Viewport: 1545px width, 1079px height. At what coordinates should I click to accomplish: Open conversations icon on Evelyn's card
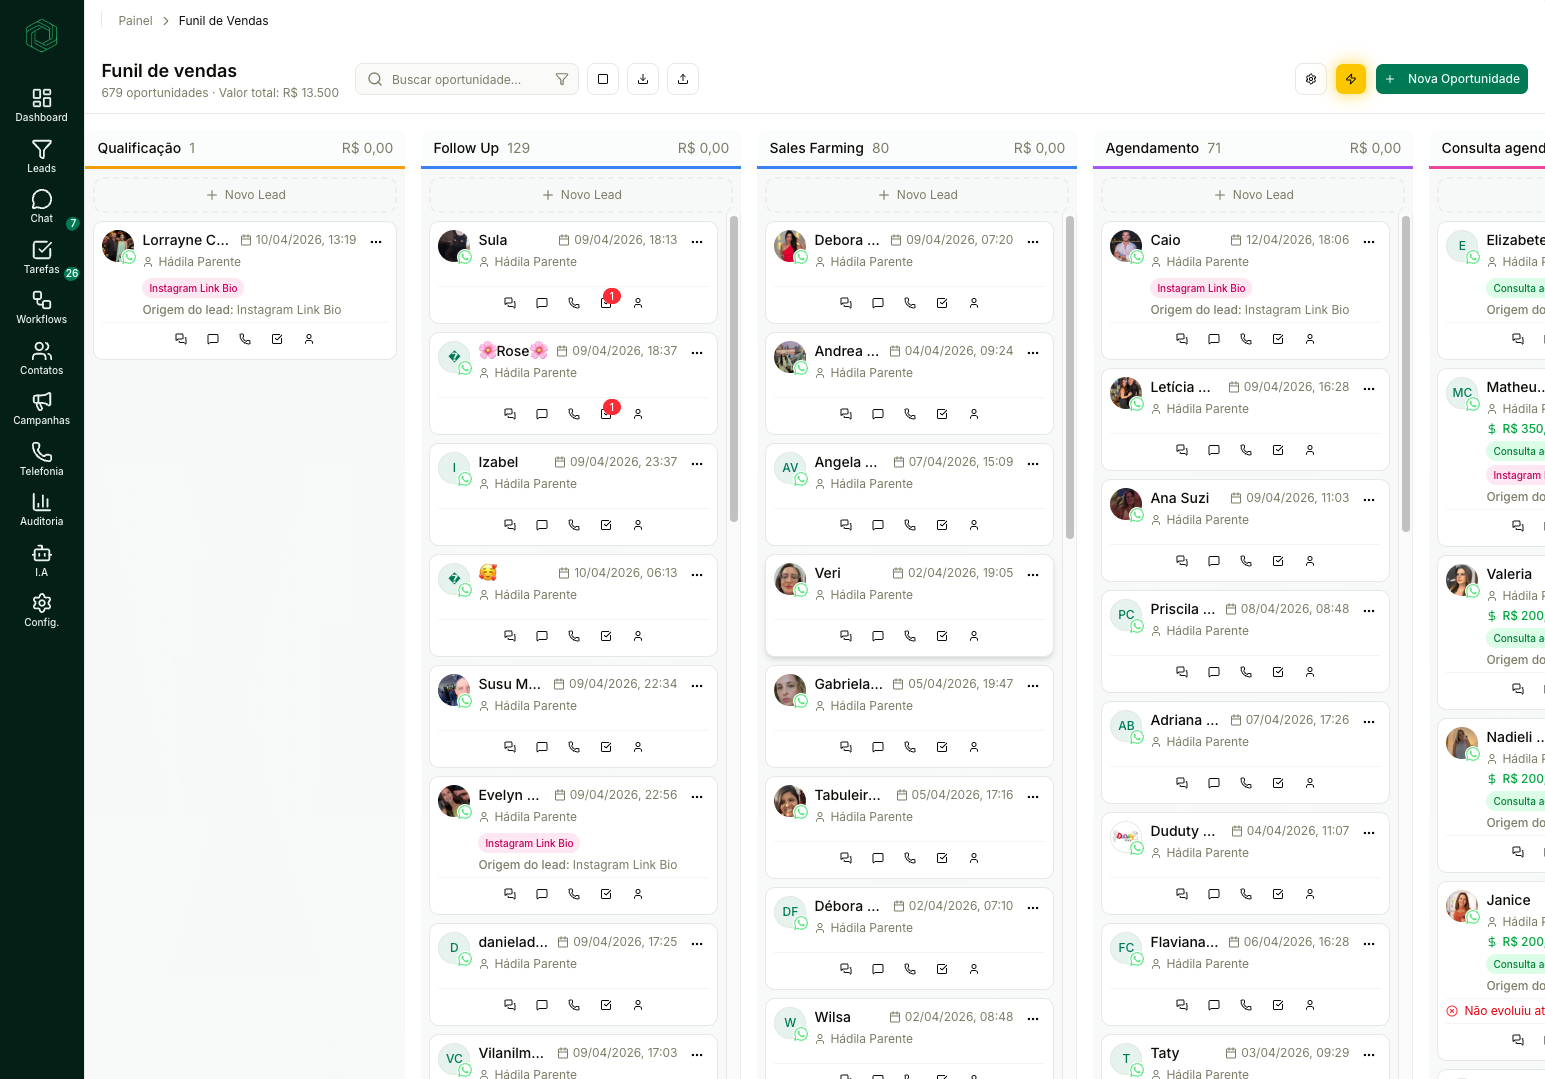510,894
